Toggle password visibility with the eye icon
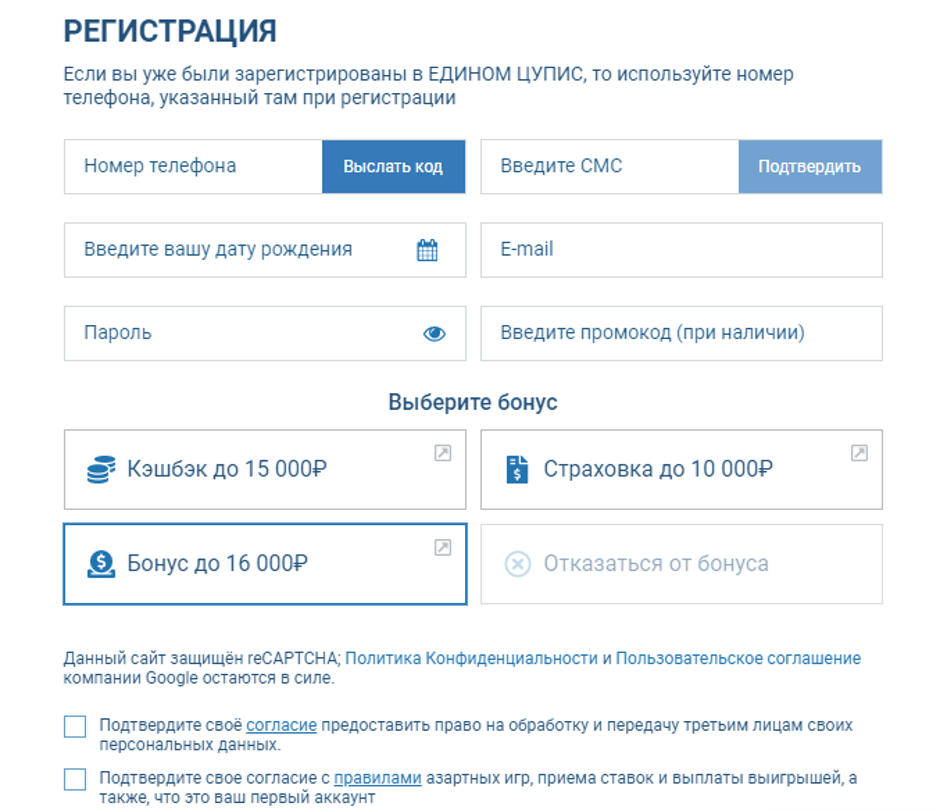941x810 pixels. (x=435, y=334)
